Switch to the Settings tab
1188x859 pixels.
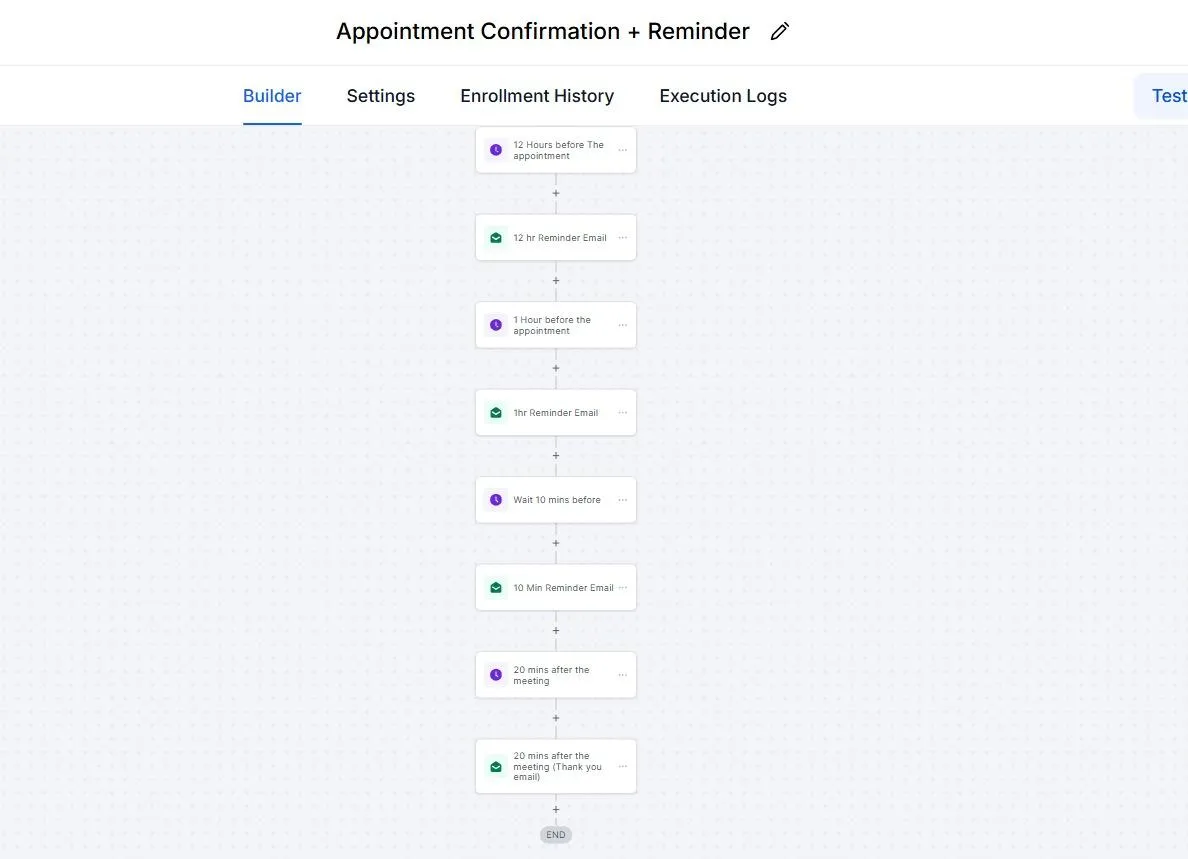click(380, 96)
